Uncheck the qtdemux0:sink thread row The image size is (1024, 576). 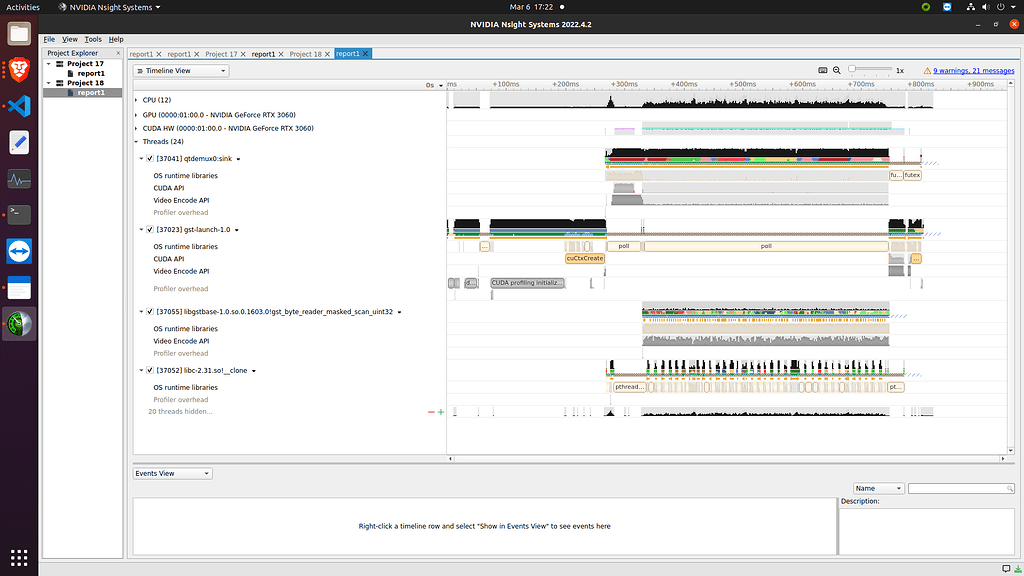pyautogui.click(x=150, y=158)
